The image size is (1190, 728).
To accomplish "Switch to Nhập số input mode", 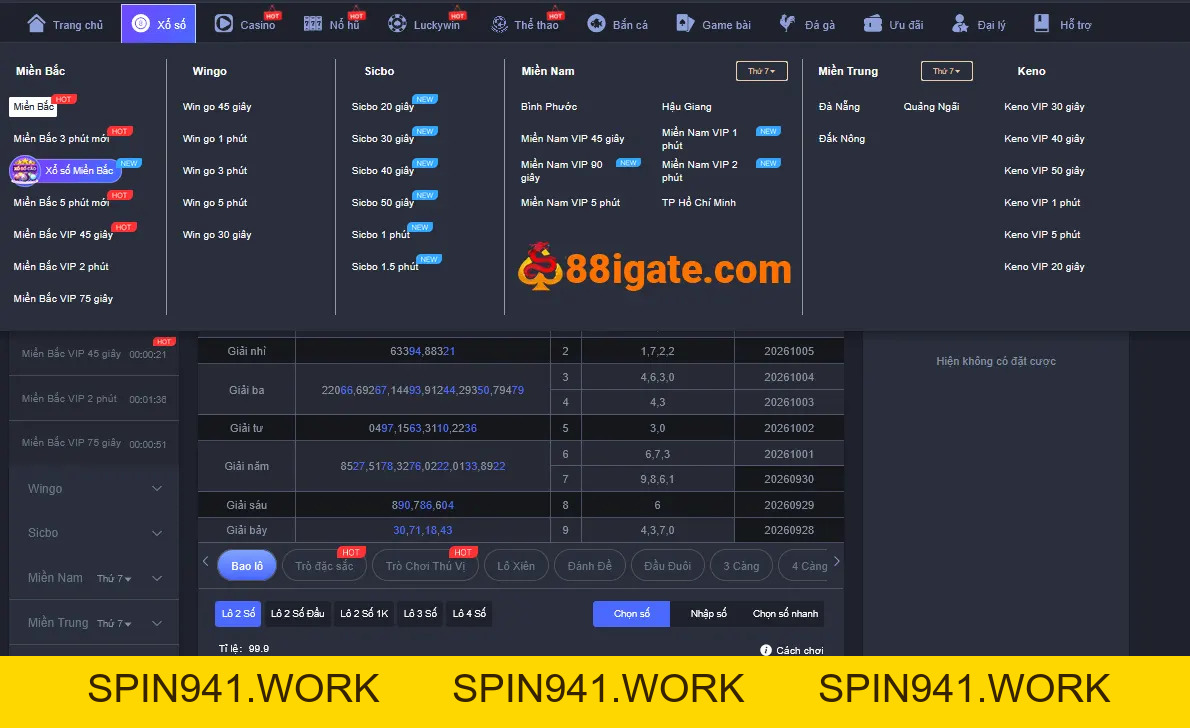I will pyautogui.click(x=708, y=613).
